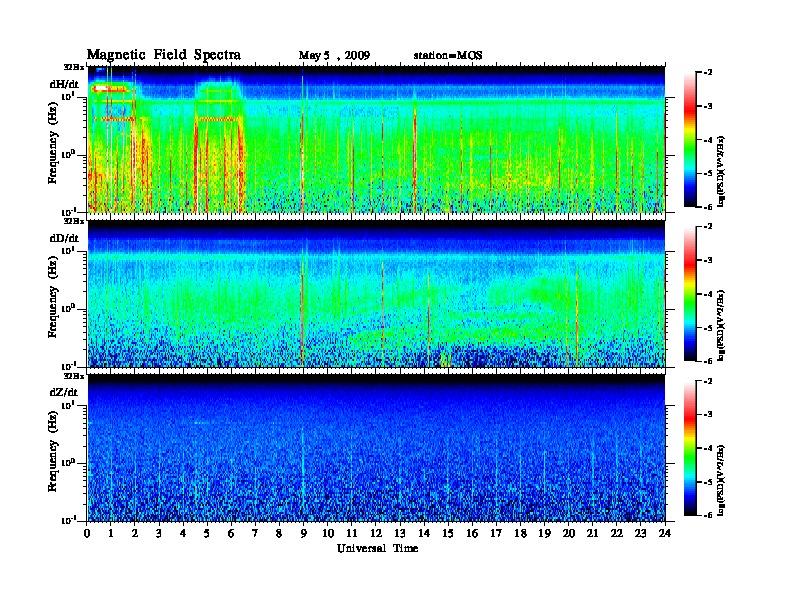
Task: Click hour tick label "7" on time axis
Action: coord(256,533)
